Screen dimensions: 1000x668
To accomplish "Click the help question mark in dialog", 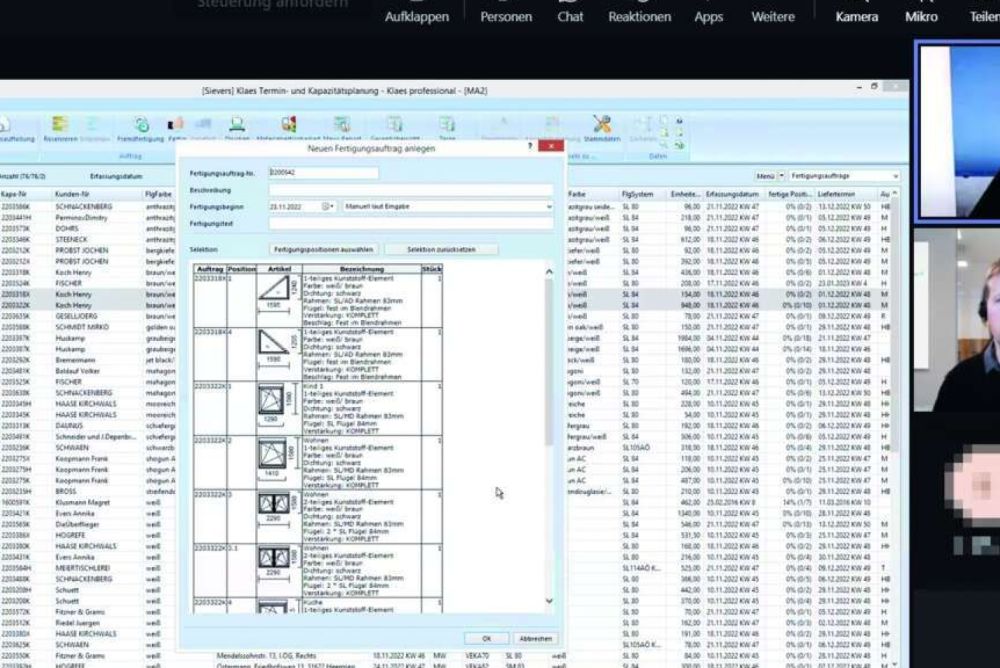I will [530, 146].
